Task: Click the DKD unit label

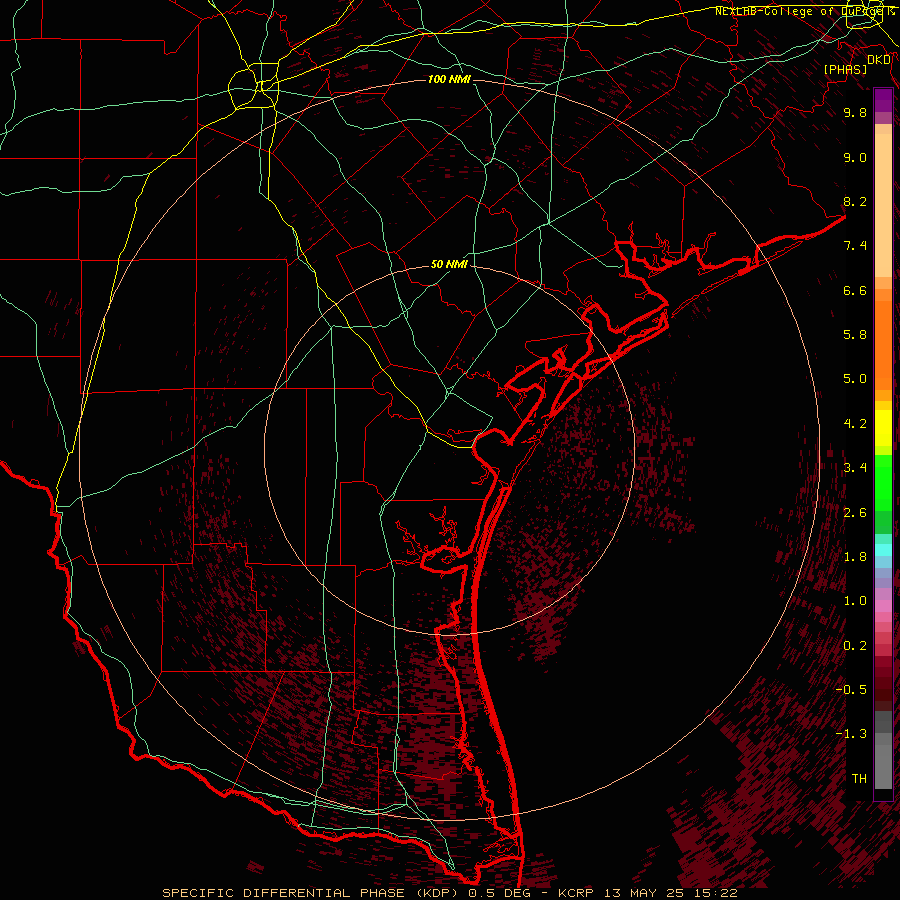Action: (879, 60)
